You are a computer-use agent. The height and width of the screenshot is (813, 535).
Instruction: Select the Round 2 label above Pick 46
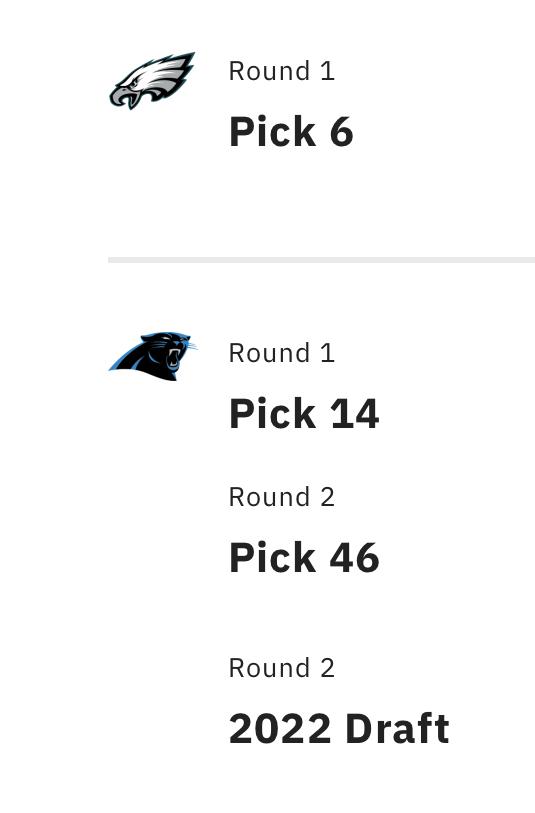pos(281,497)
